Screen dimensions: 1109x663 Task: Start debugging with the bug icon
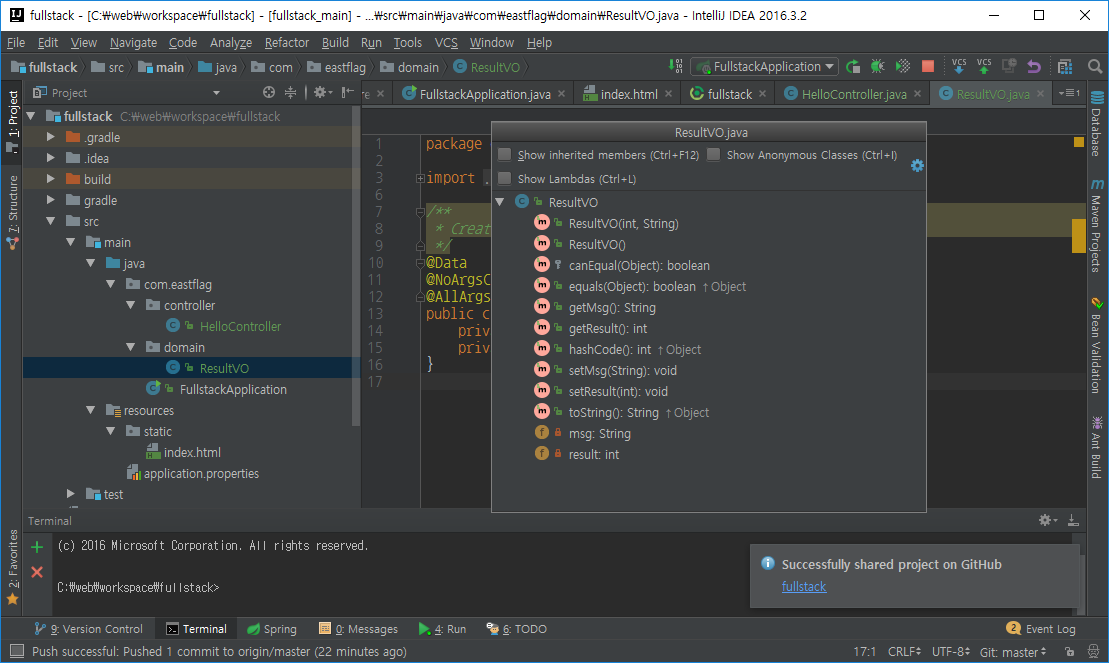tap(878, 67)
